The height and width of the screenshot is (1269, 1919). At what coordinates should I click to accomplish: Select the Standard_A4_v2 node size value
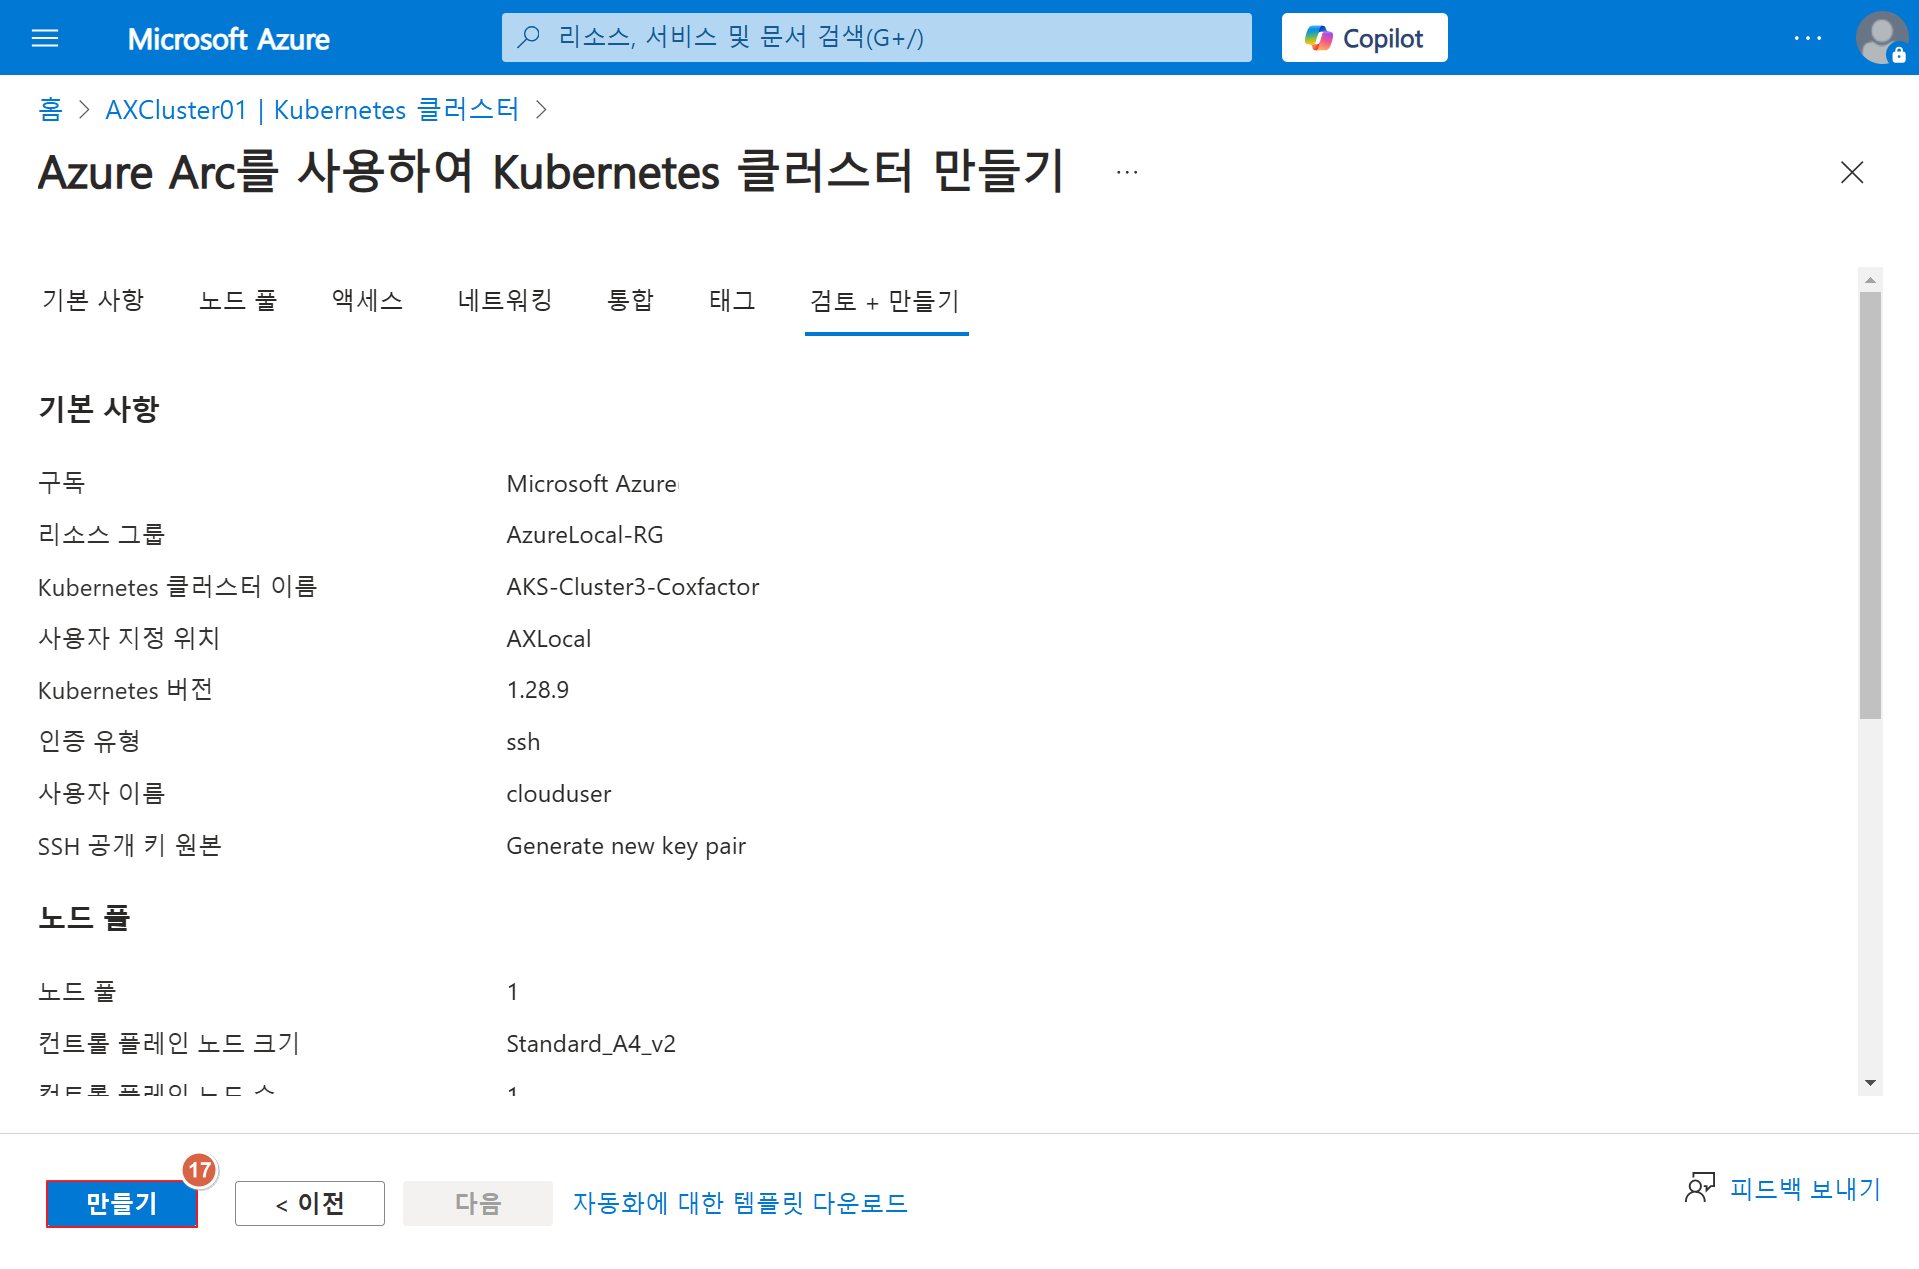[591, 1044]
